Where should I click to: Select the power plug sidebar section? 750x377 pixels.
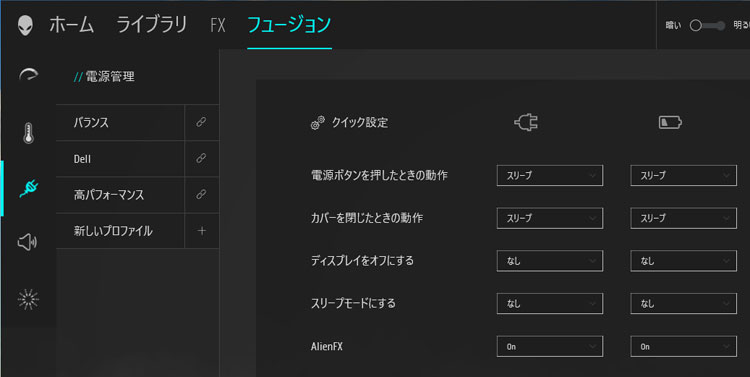point(29,188)
